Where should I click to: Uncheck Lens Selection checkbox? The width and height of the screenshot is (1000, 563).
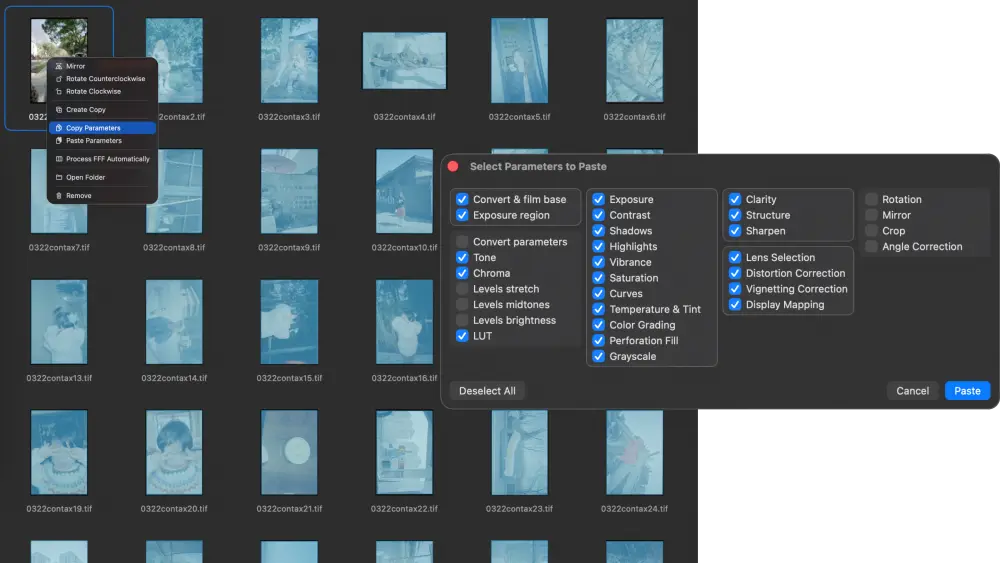click(735, 258)
